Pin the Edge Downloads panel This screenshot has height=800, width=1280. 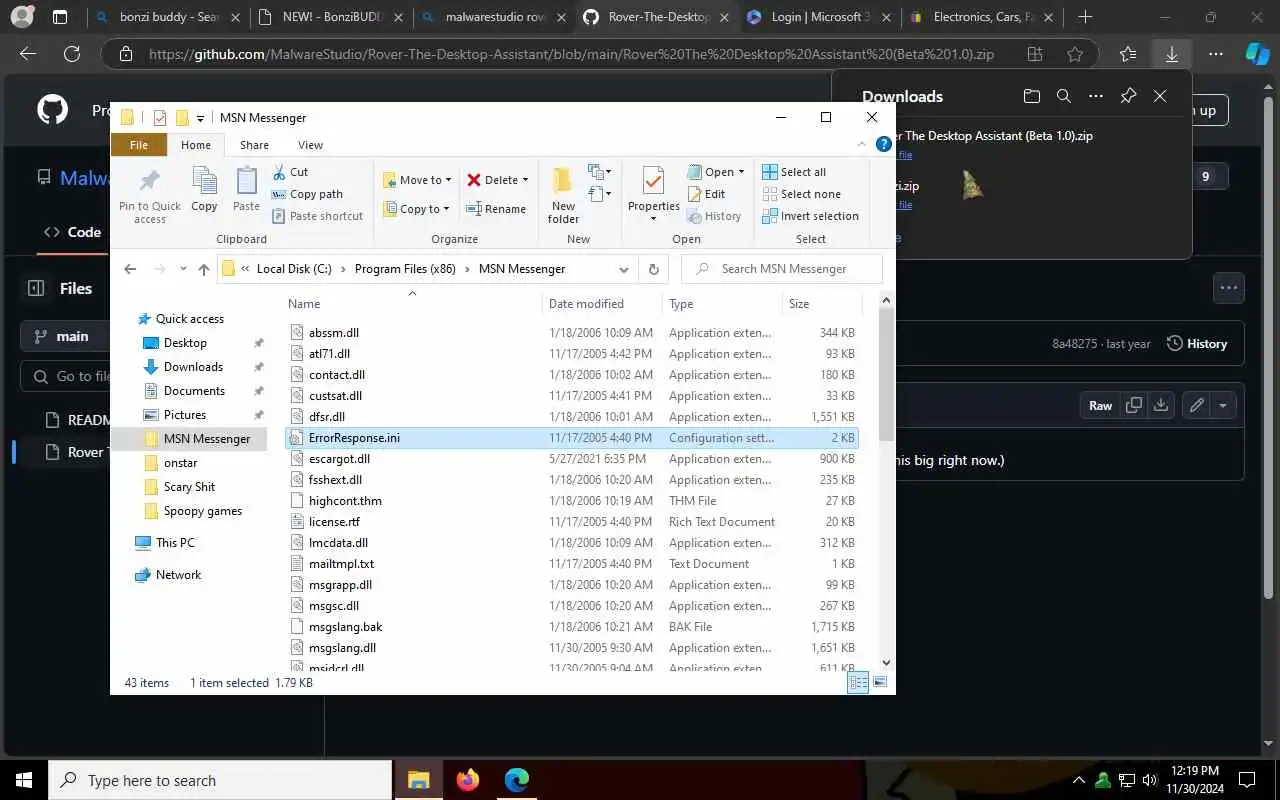[1128, 96]
